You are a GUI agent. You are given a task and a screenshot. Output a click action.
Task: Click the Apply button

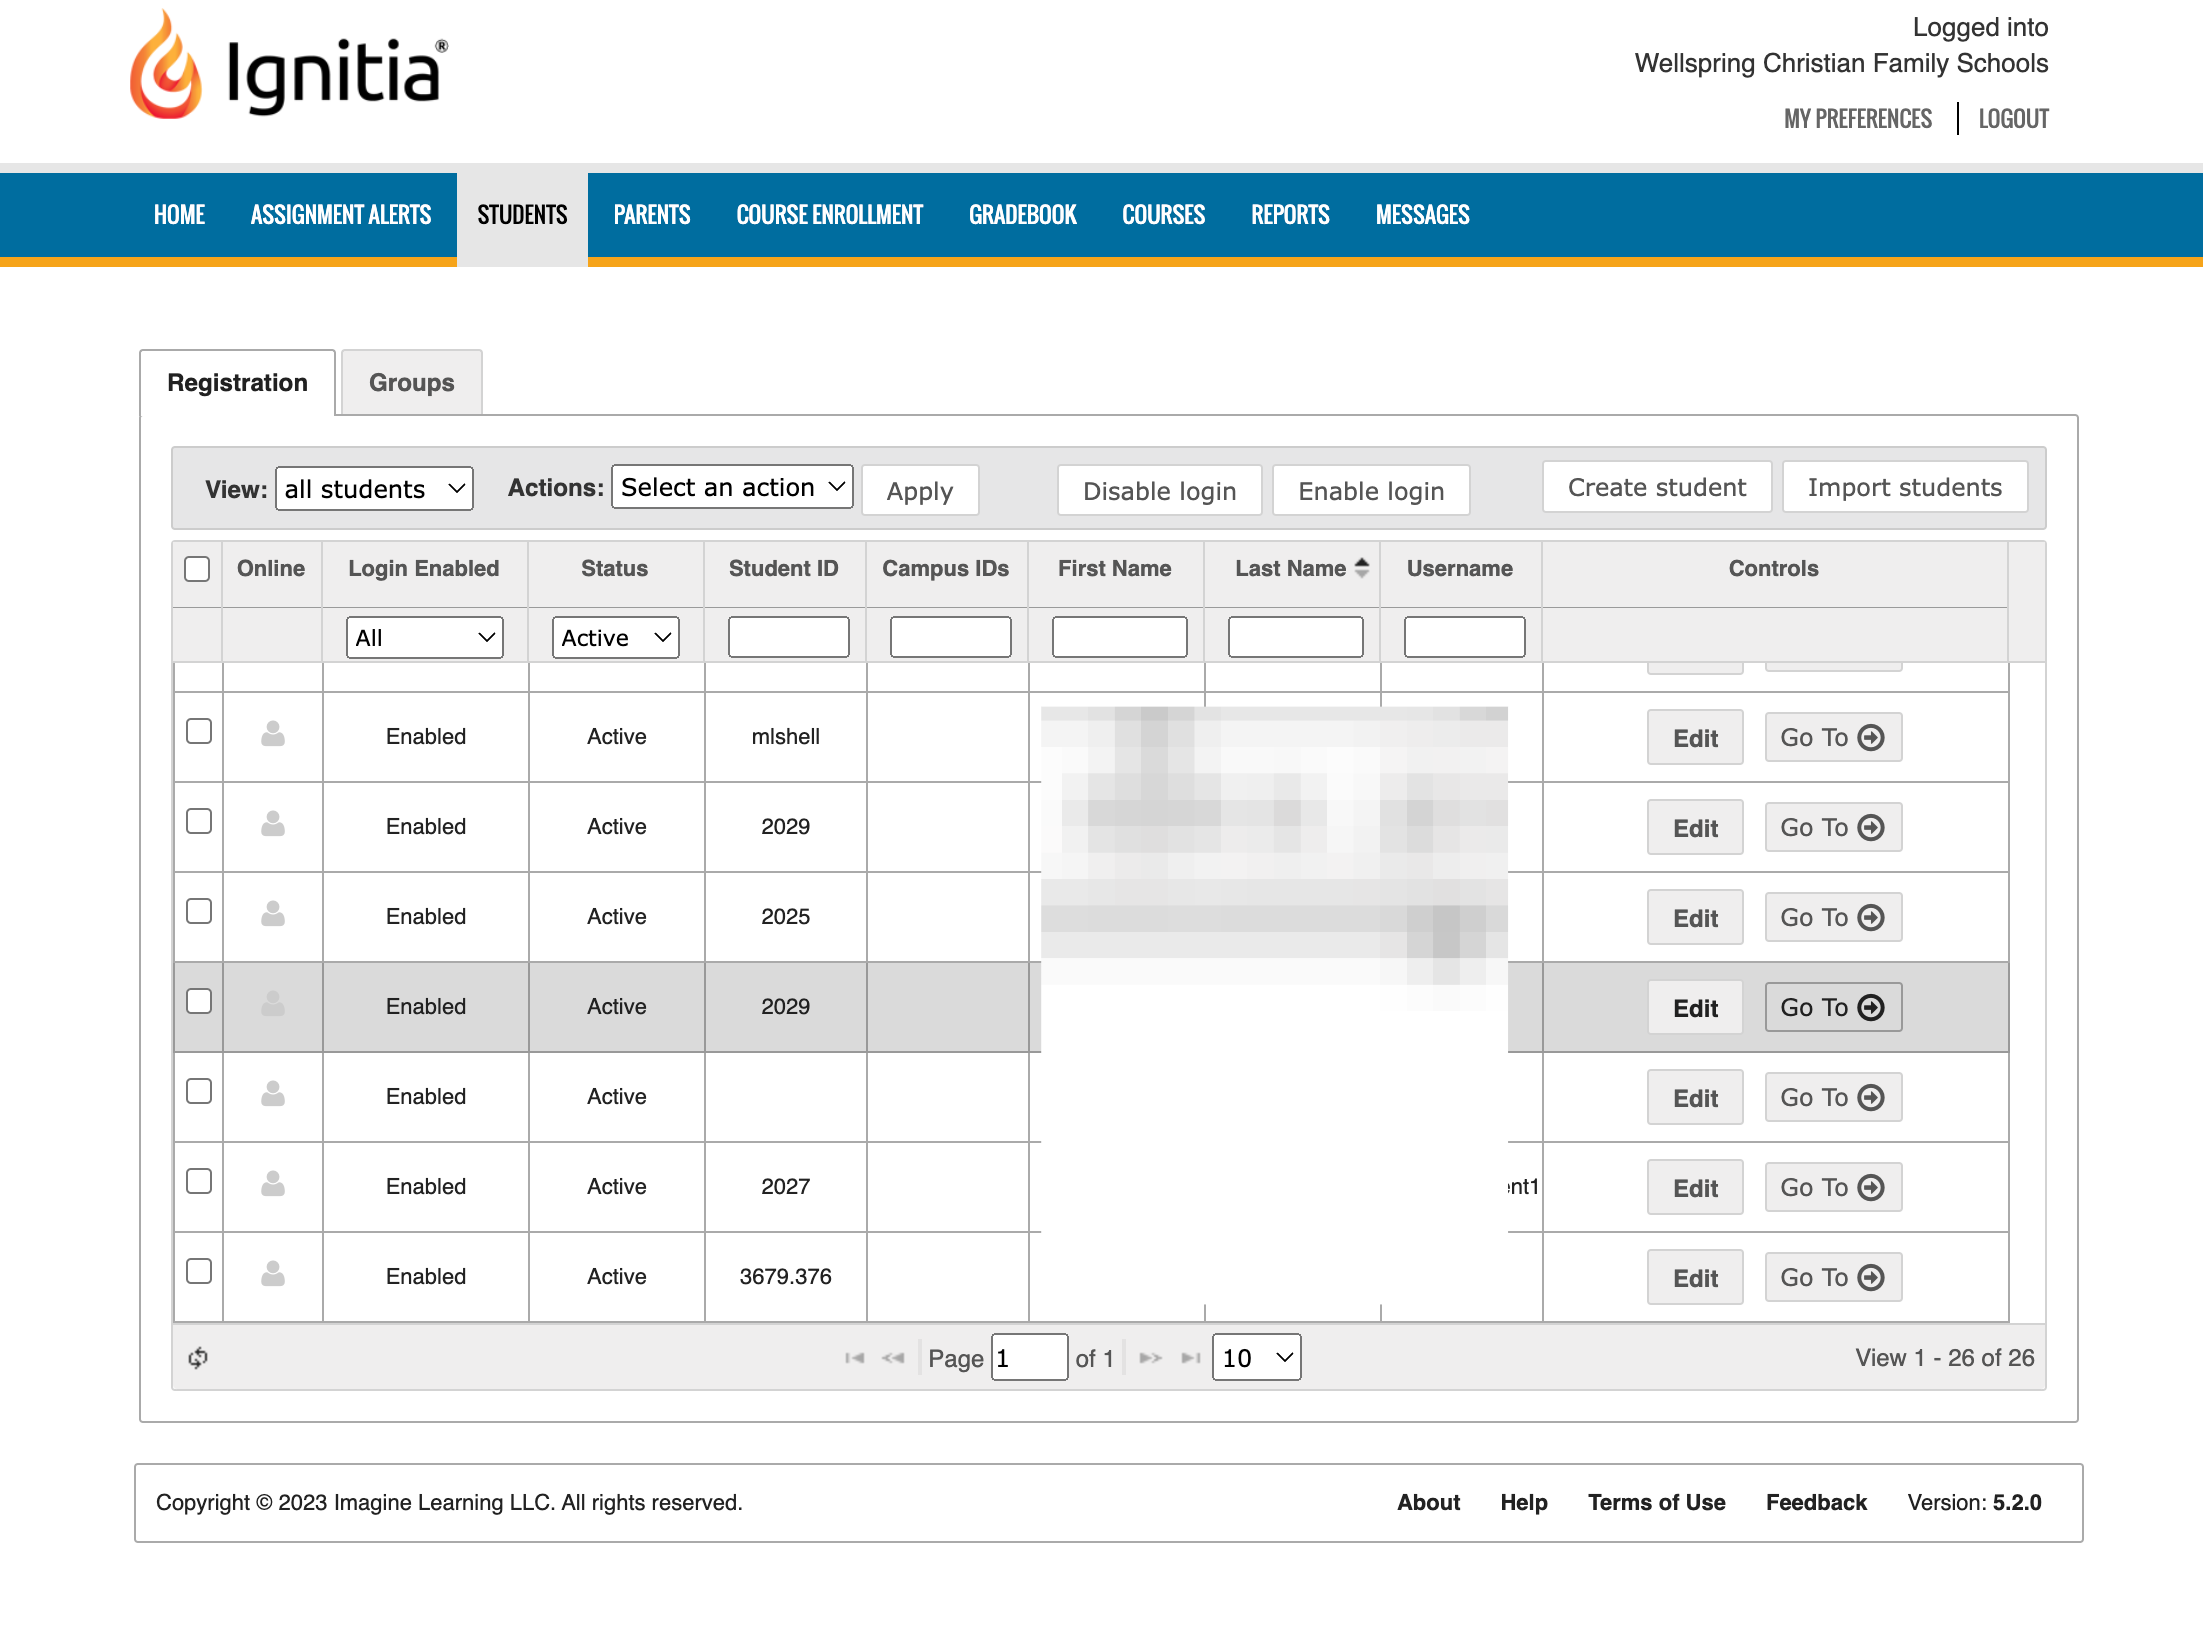tap(919, 491)
